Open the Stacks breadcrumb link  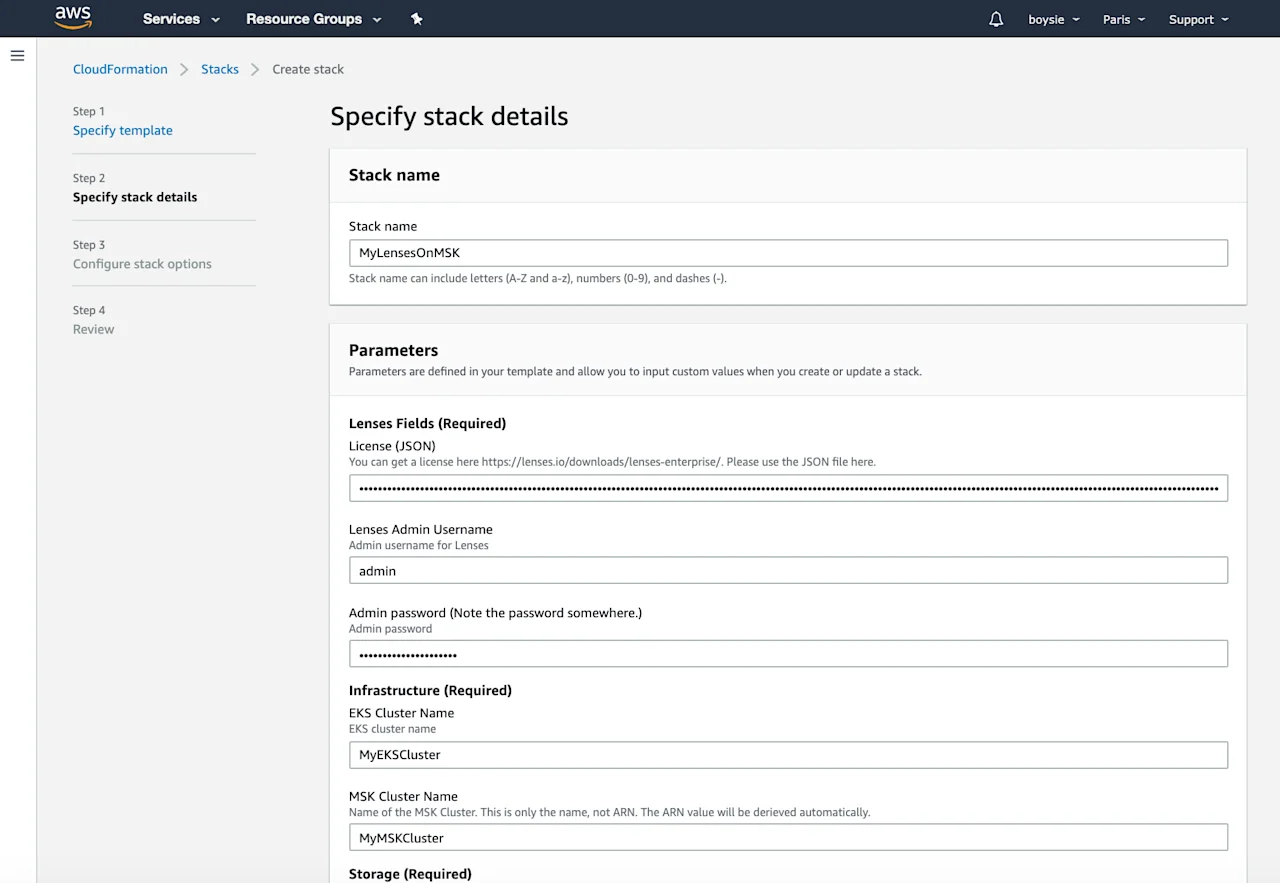point(220,69)
